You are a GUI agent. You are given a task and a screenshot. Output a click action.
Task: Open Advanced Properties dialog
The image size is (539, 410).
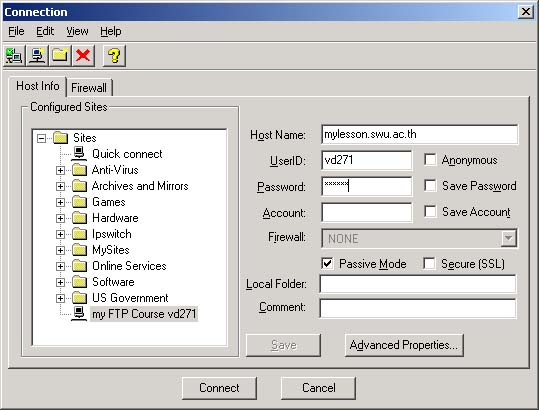(x=404, y=345)
